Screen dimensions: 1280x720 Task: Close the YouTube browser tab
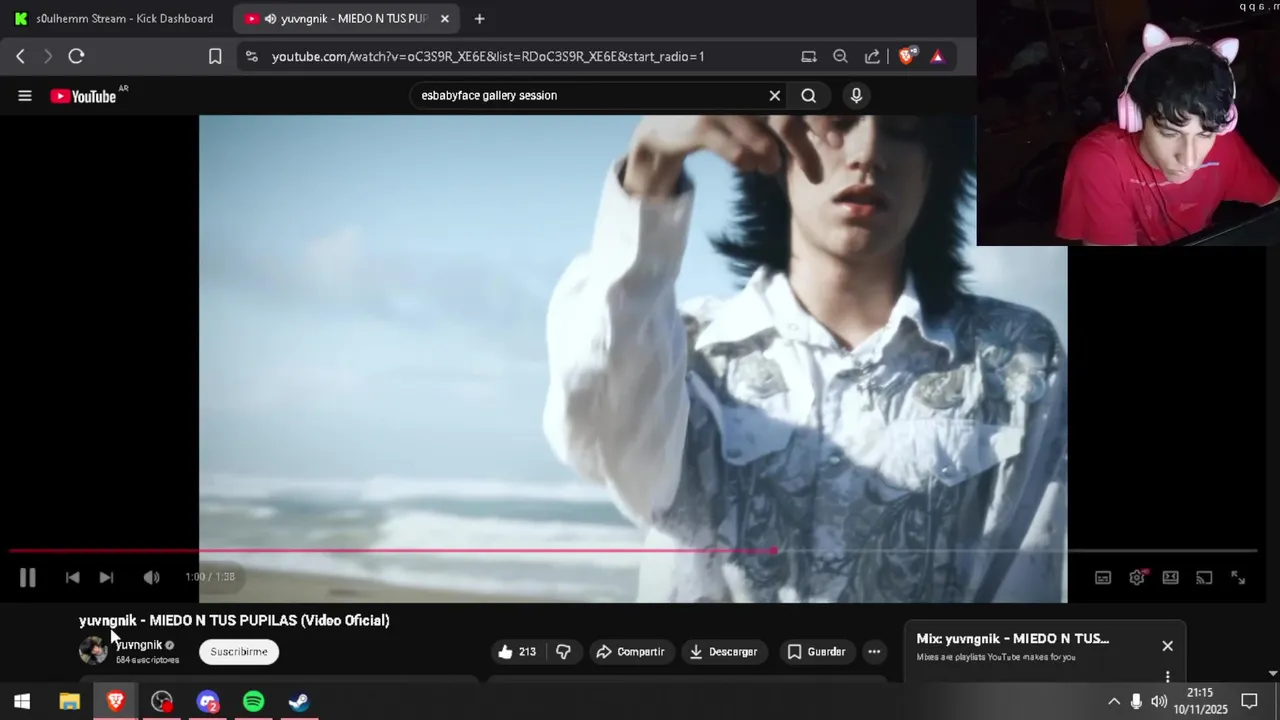(x=445, y=18)
